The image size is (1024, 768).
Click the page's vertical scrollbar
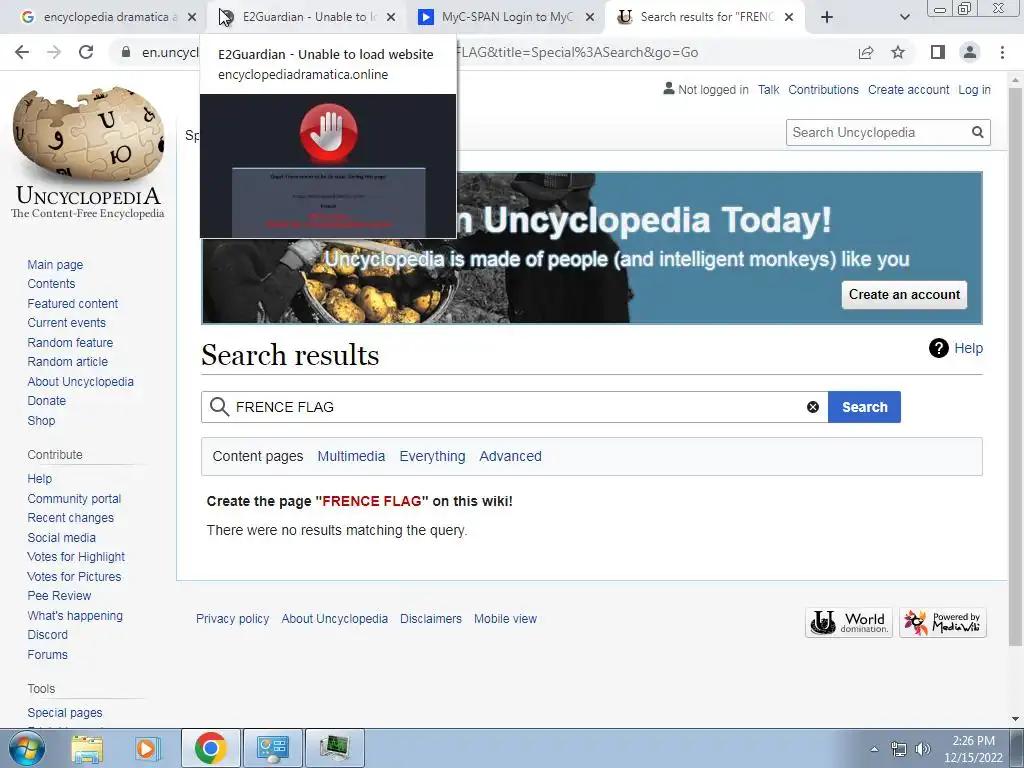coord(1016,366)
